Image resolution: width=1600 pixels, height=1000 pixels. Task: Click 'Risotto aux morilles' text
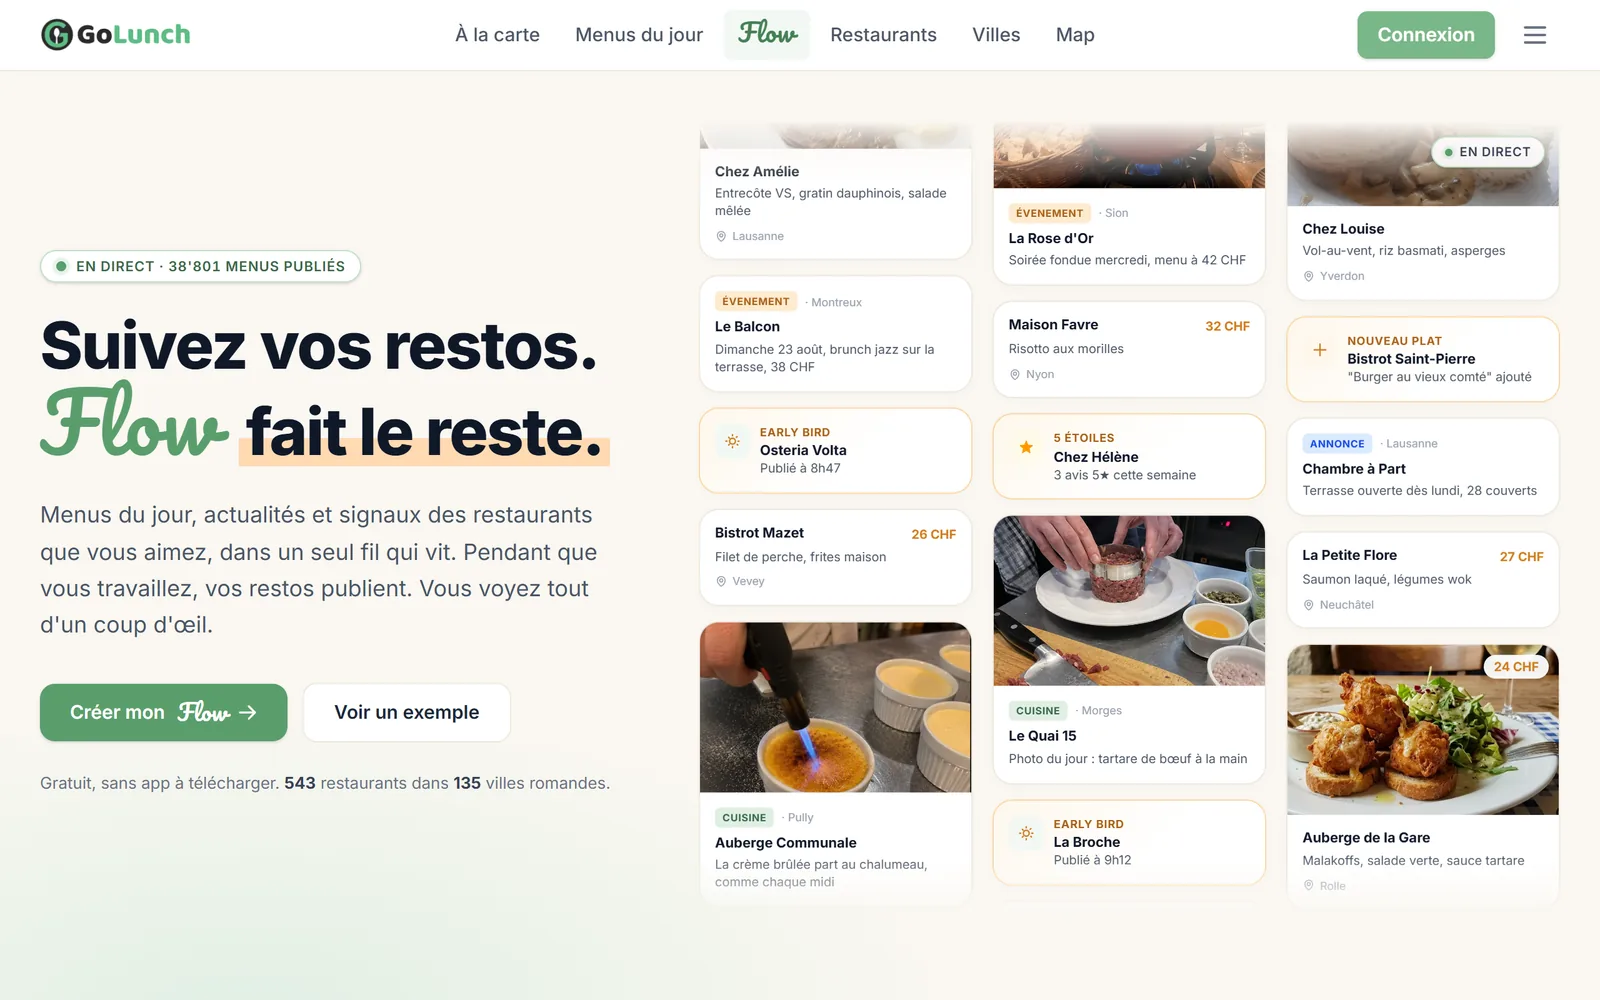click(x=1066, y=349)
